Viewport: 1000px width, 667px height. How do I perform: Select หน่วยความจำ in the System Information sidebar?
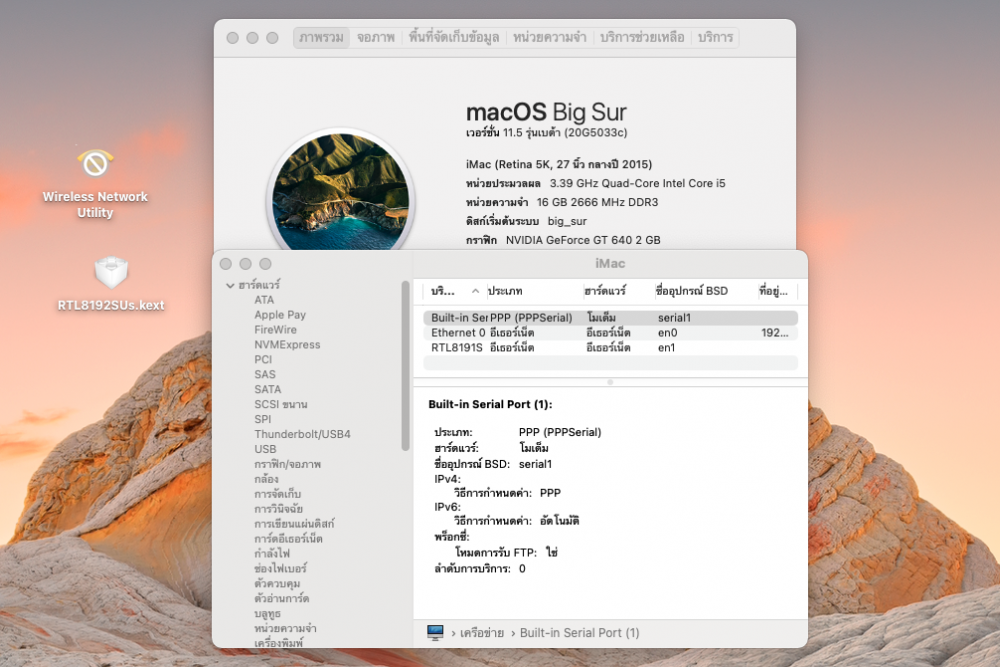pos(285,628)
